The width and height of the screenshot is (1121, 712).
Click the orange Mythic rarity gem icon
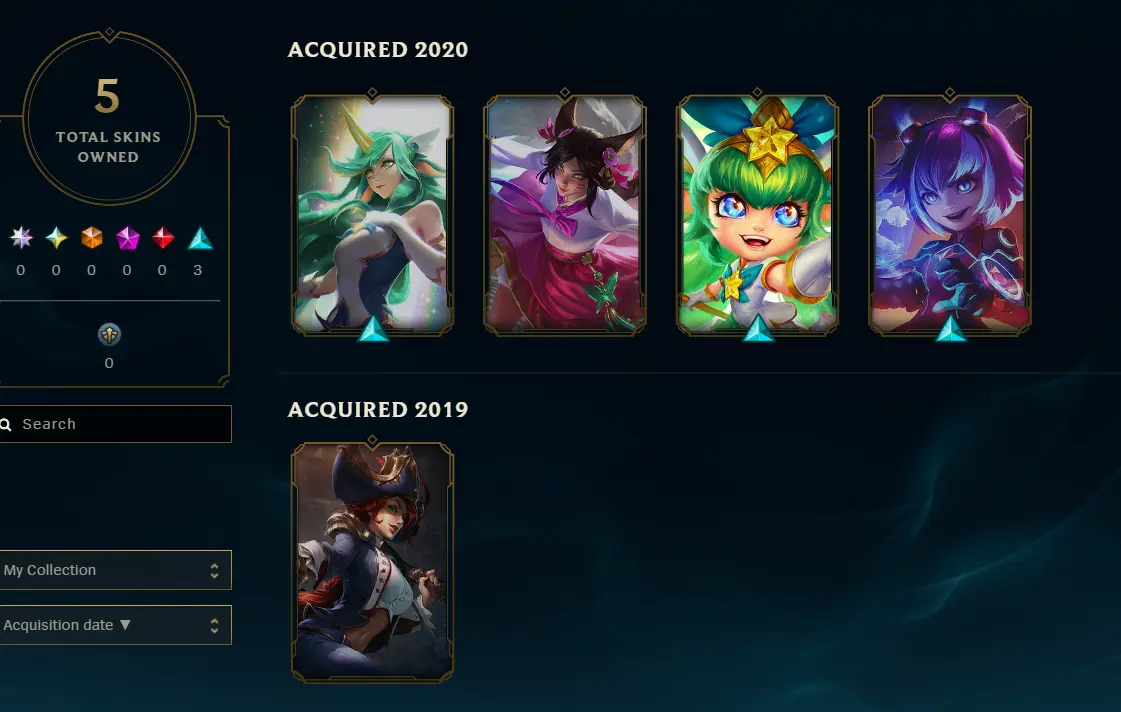click(x=92, y=237)
